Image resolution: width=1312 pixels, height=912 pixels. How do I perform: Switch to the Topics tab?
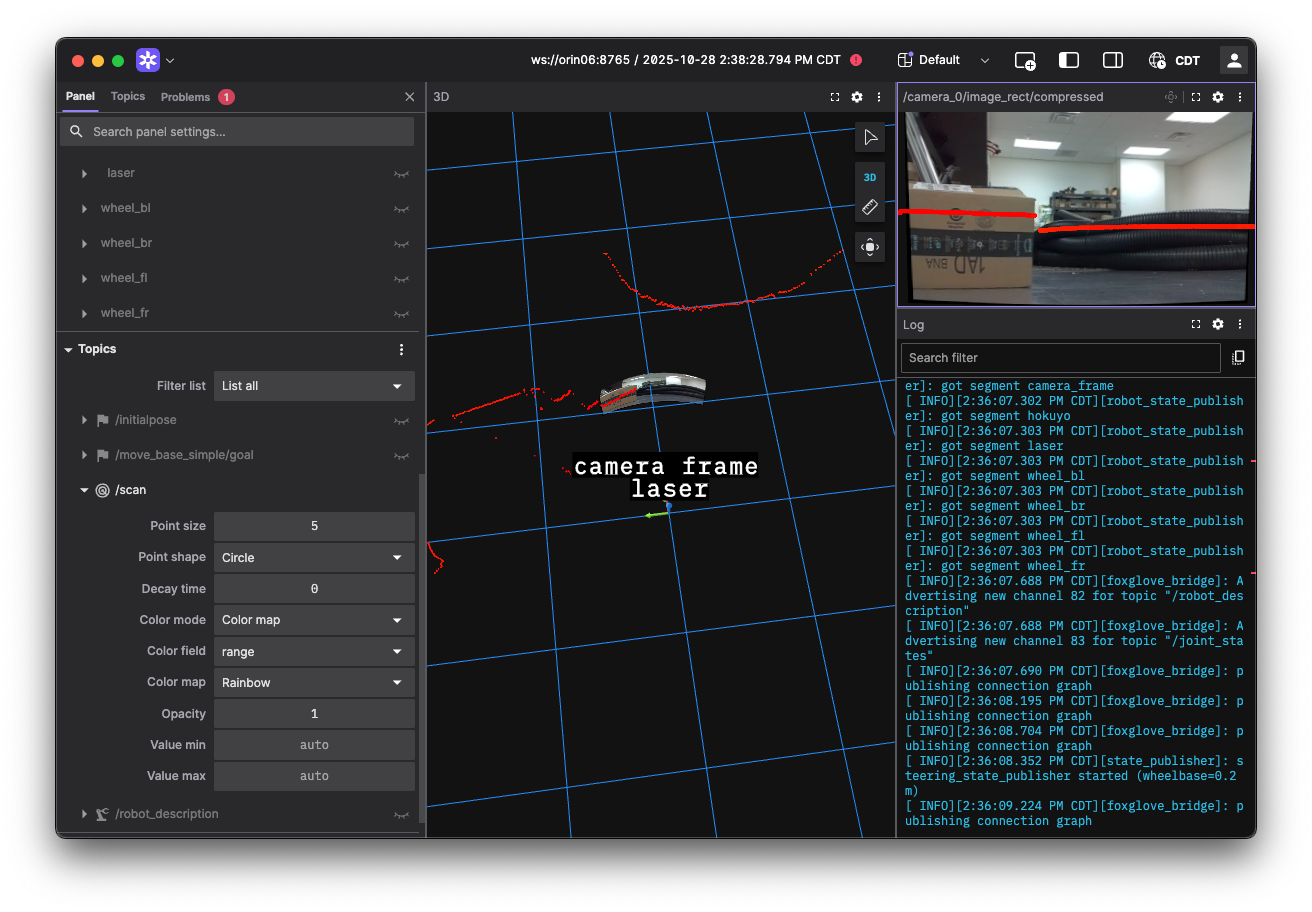pyautogui.click(x=128, y=96)
